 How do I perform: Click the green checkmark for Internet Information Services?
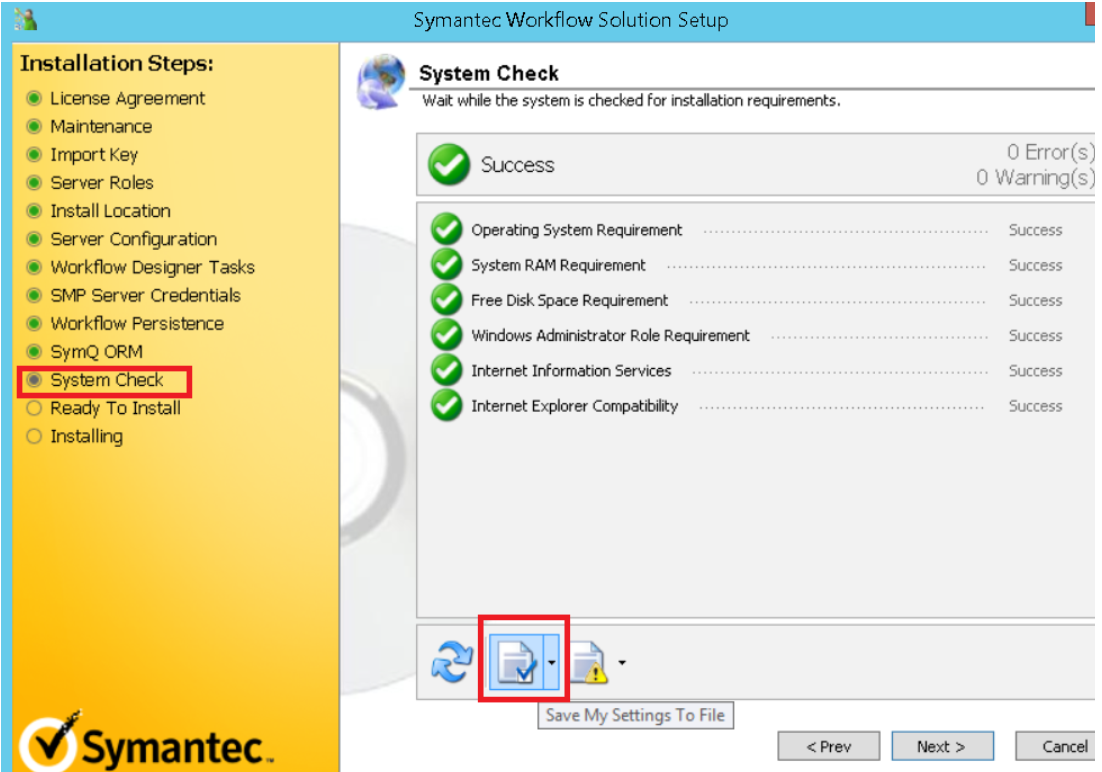[x=446, y=370]
